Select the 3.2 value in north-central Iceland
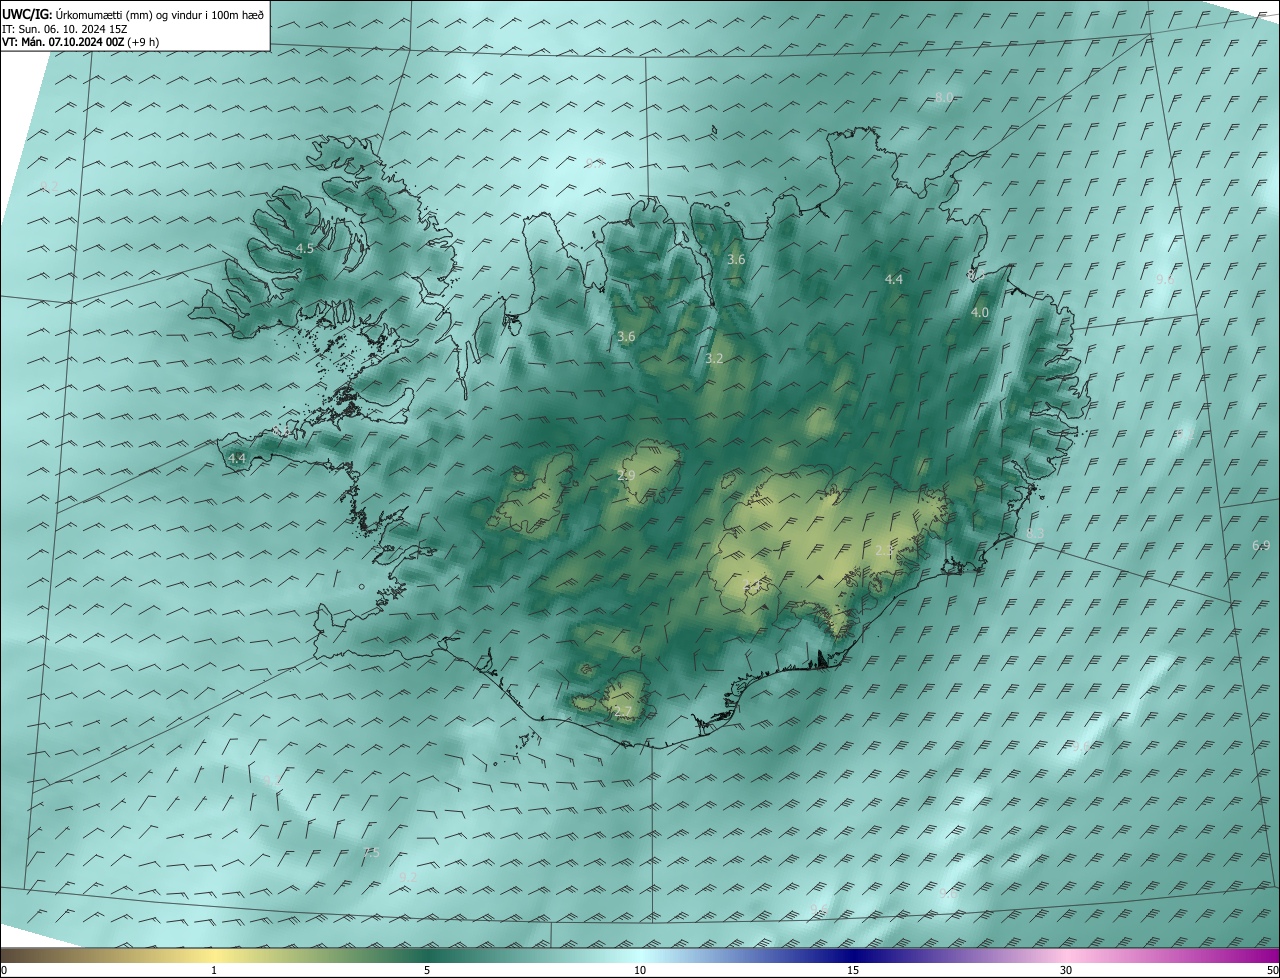Viewport: 1280px width, 978px height. pyautogui.click(x=714, y=358)
